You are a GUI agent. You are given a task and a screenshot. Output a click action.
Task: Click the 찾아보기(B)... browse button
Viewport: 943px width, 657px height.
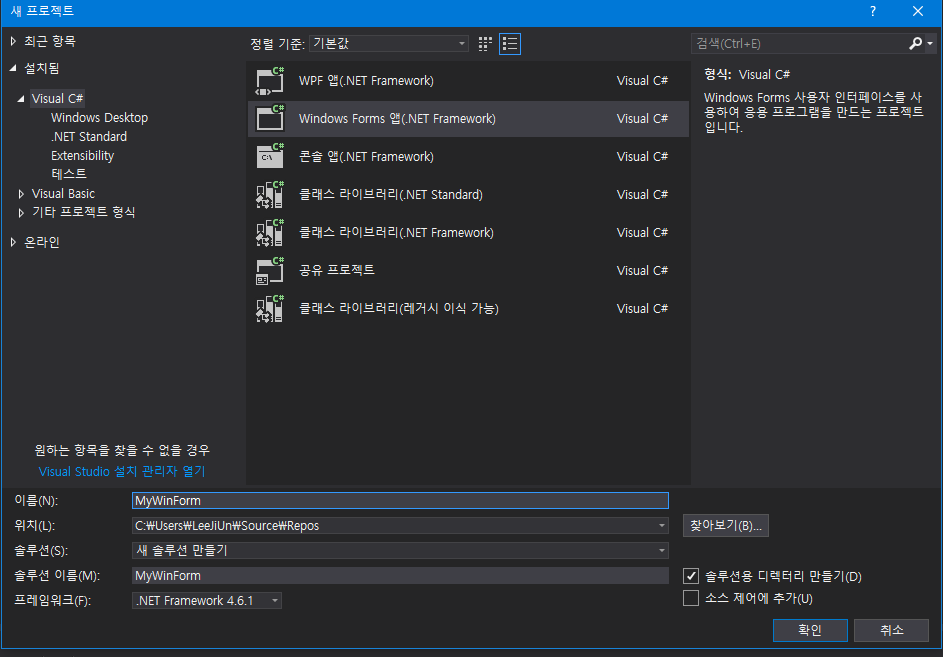pyautogui.click(x=725, y=525)
